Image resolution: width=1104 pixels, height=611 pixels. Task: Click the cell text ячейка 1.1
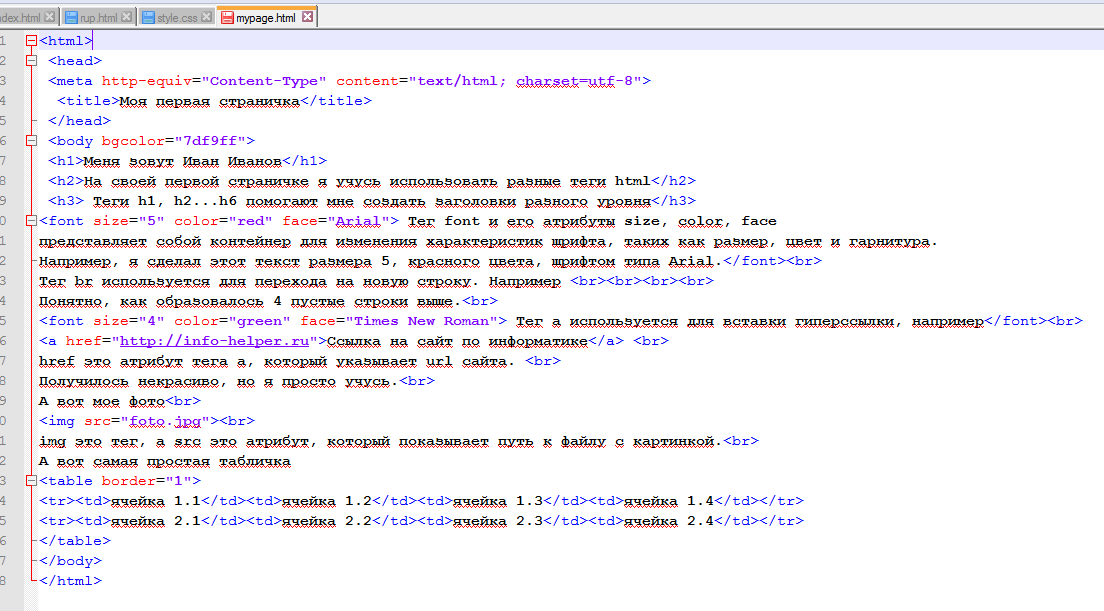(156, 501)
